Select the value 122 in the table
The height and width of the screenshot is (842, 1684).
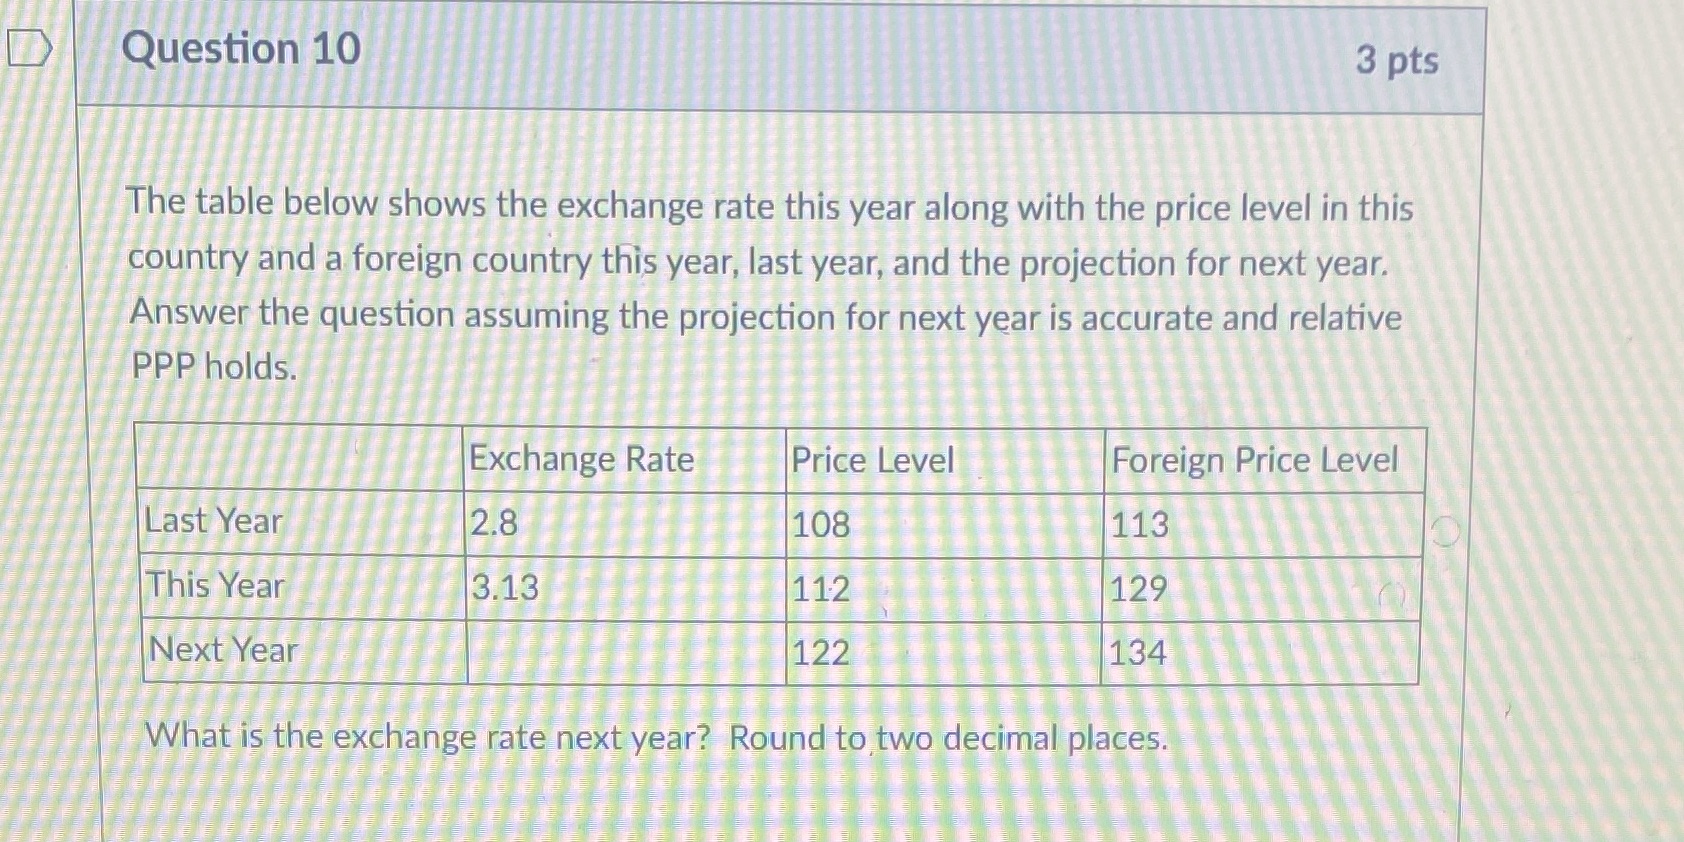[x=819, y=652]
